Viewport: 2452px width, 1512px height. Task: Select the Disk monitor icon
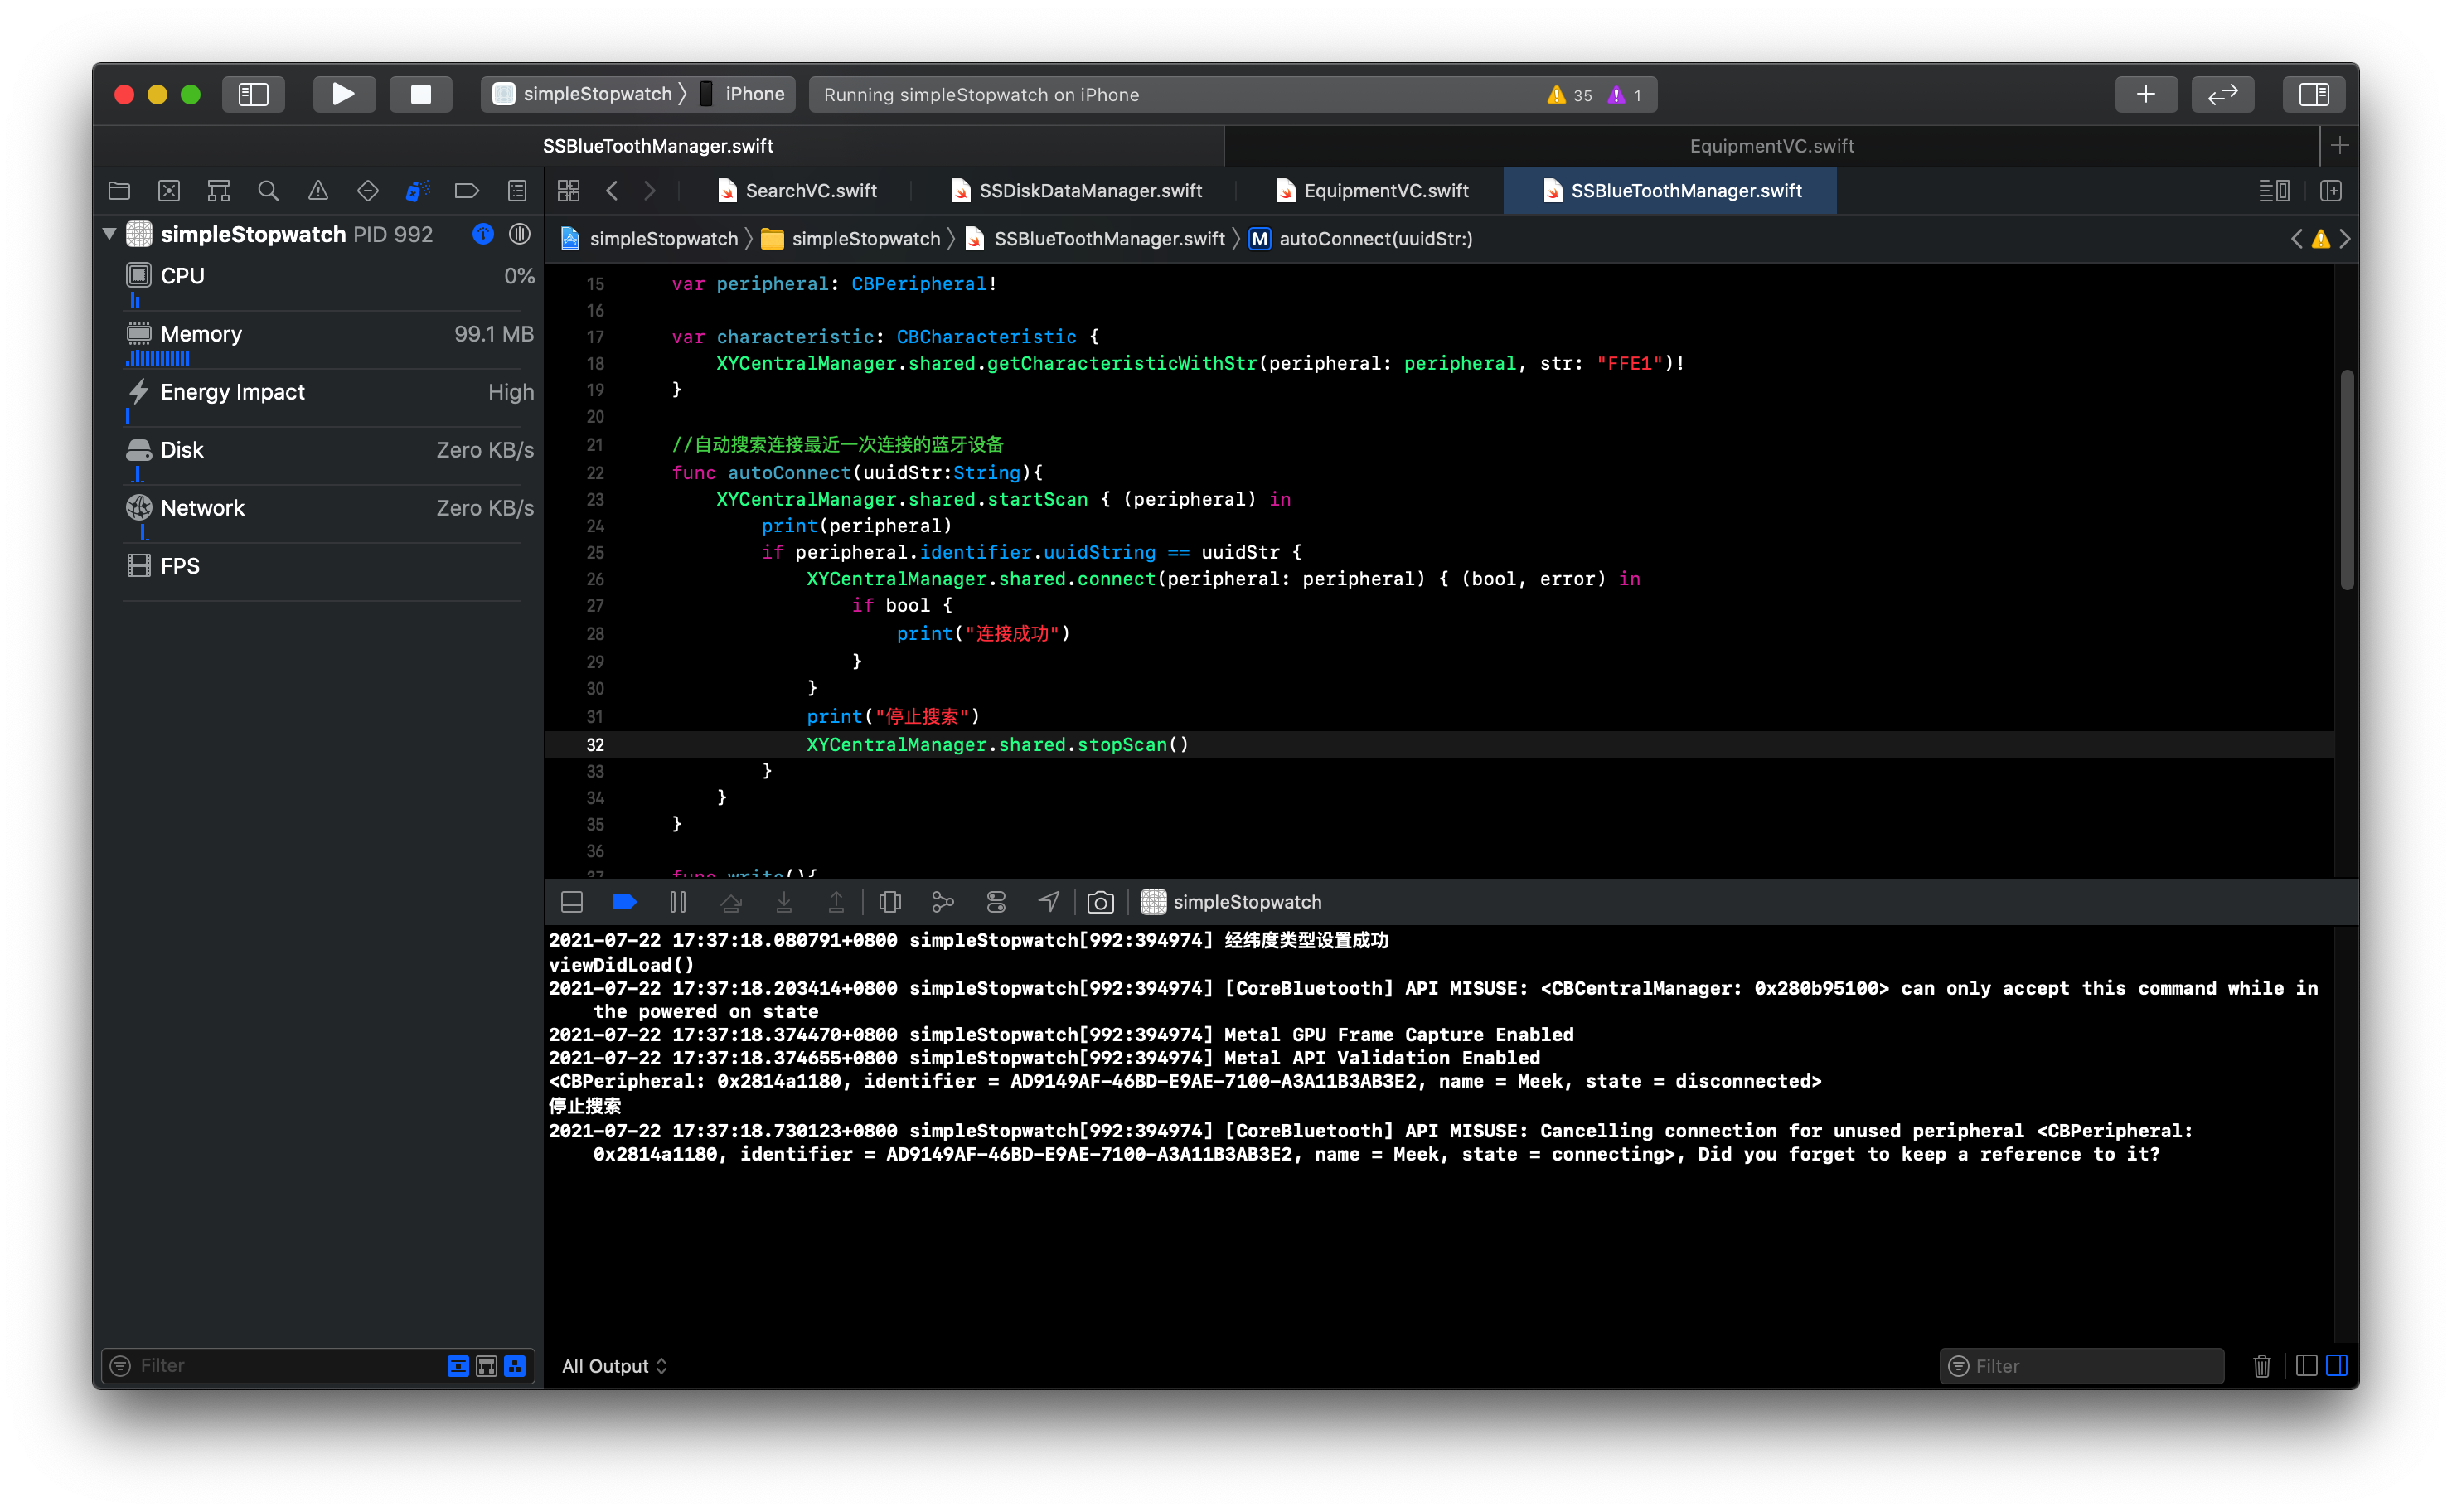(x=140, y=450)
